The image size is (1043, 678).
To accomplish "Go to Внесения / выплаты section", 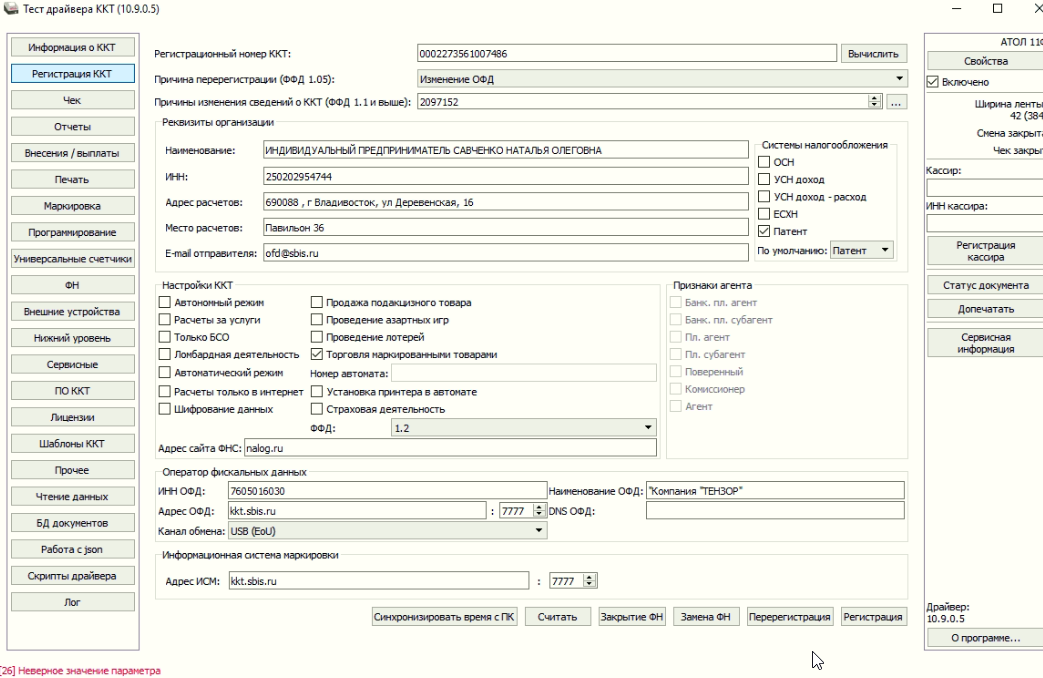I will 72,153.
